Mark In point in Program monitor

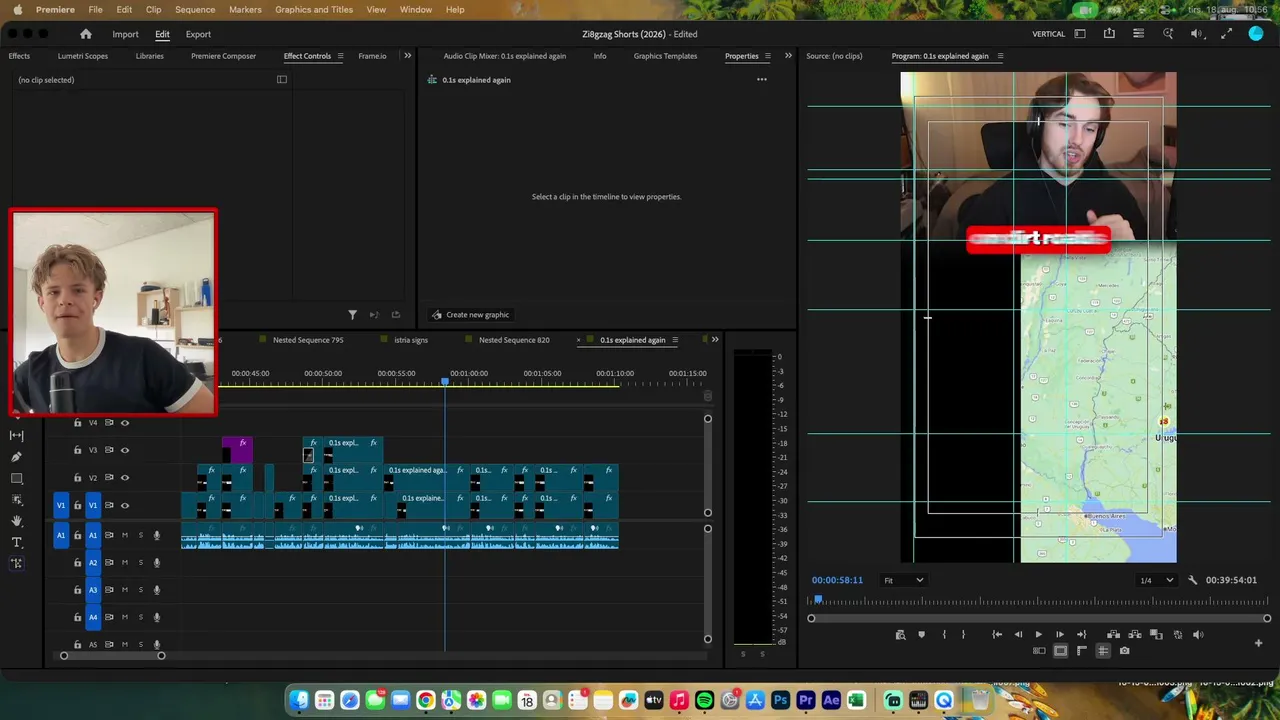point(943,634)
